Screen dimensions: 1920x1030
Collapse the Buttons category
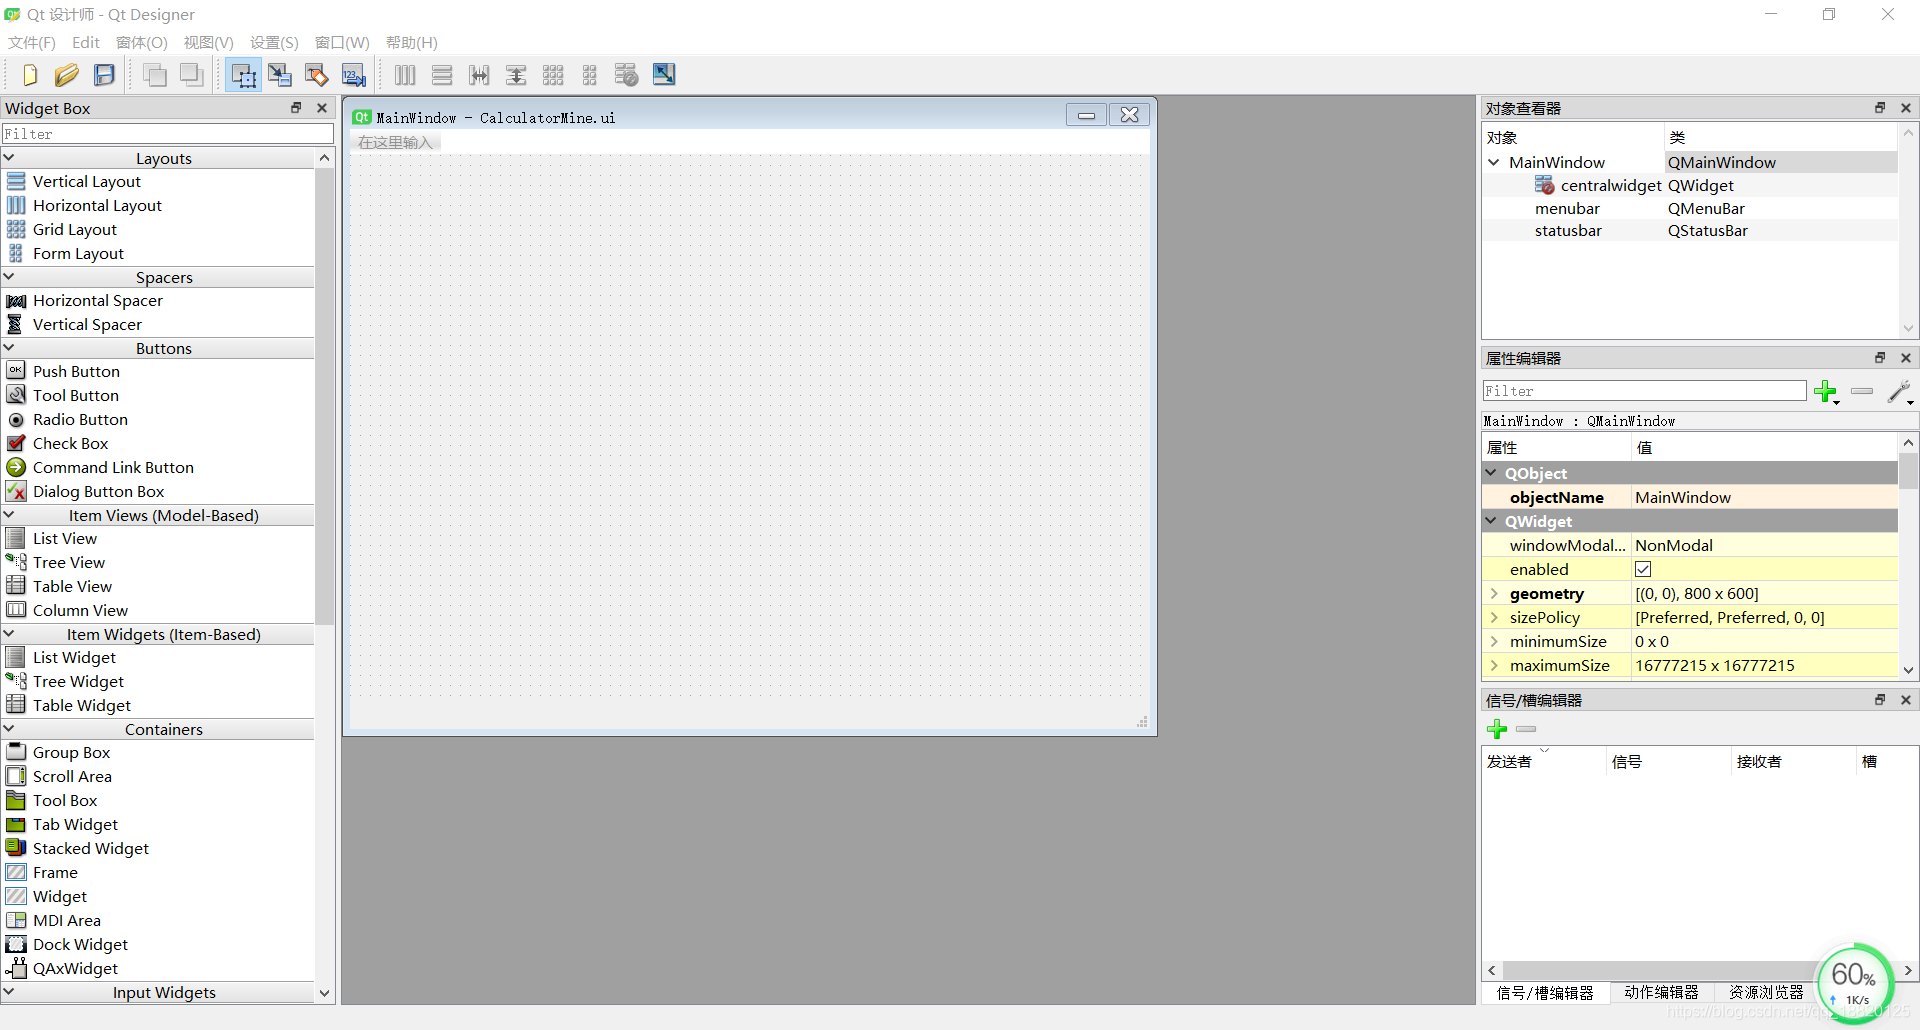[x=9, y=348]
